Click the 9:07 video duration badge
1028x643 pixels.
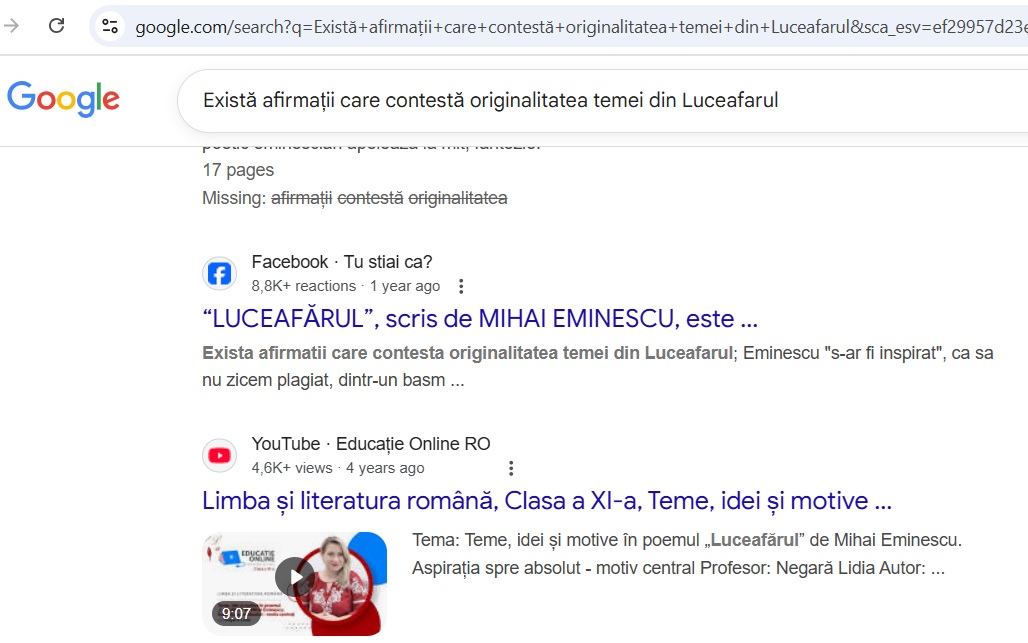[x=236, y=614]
